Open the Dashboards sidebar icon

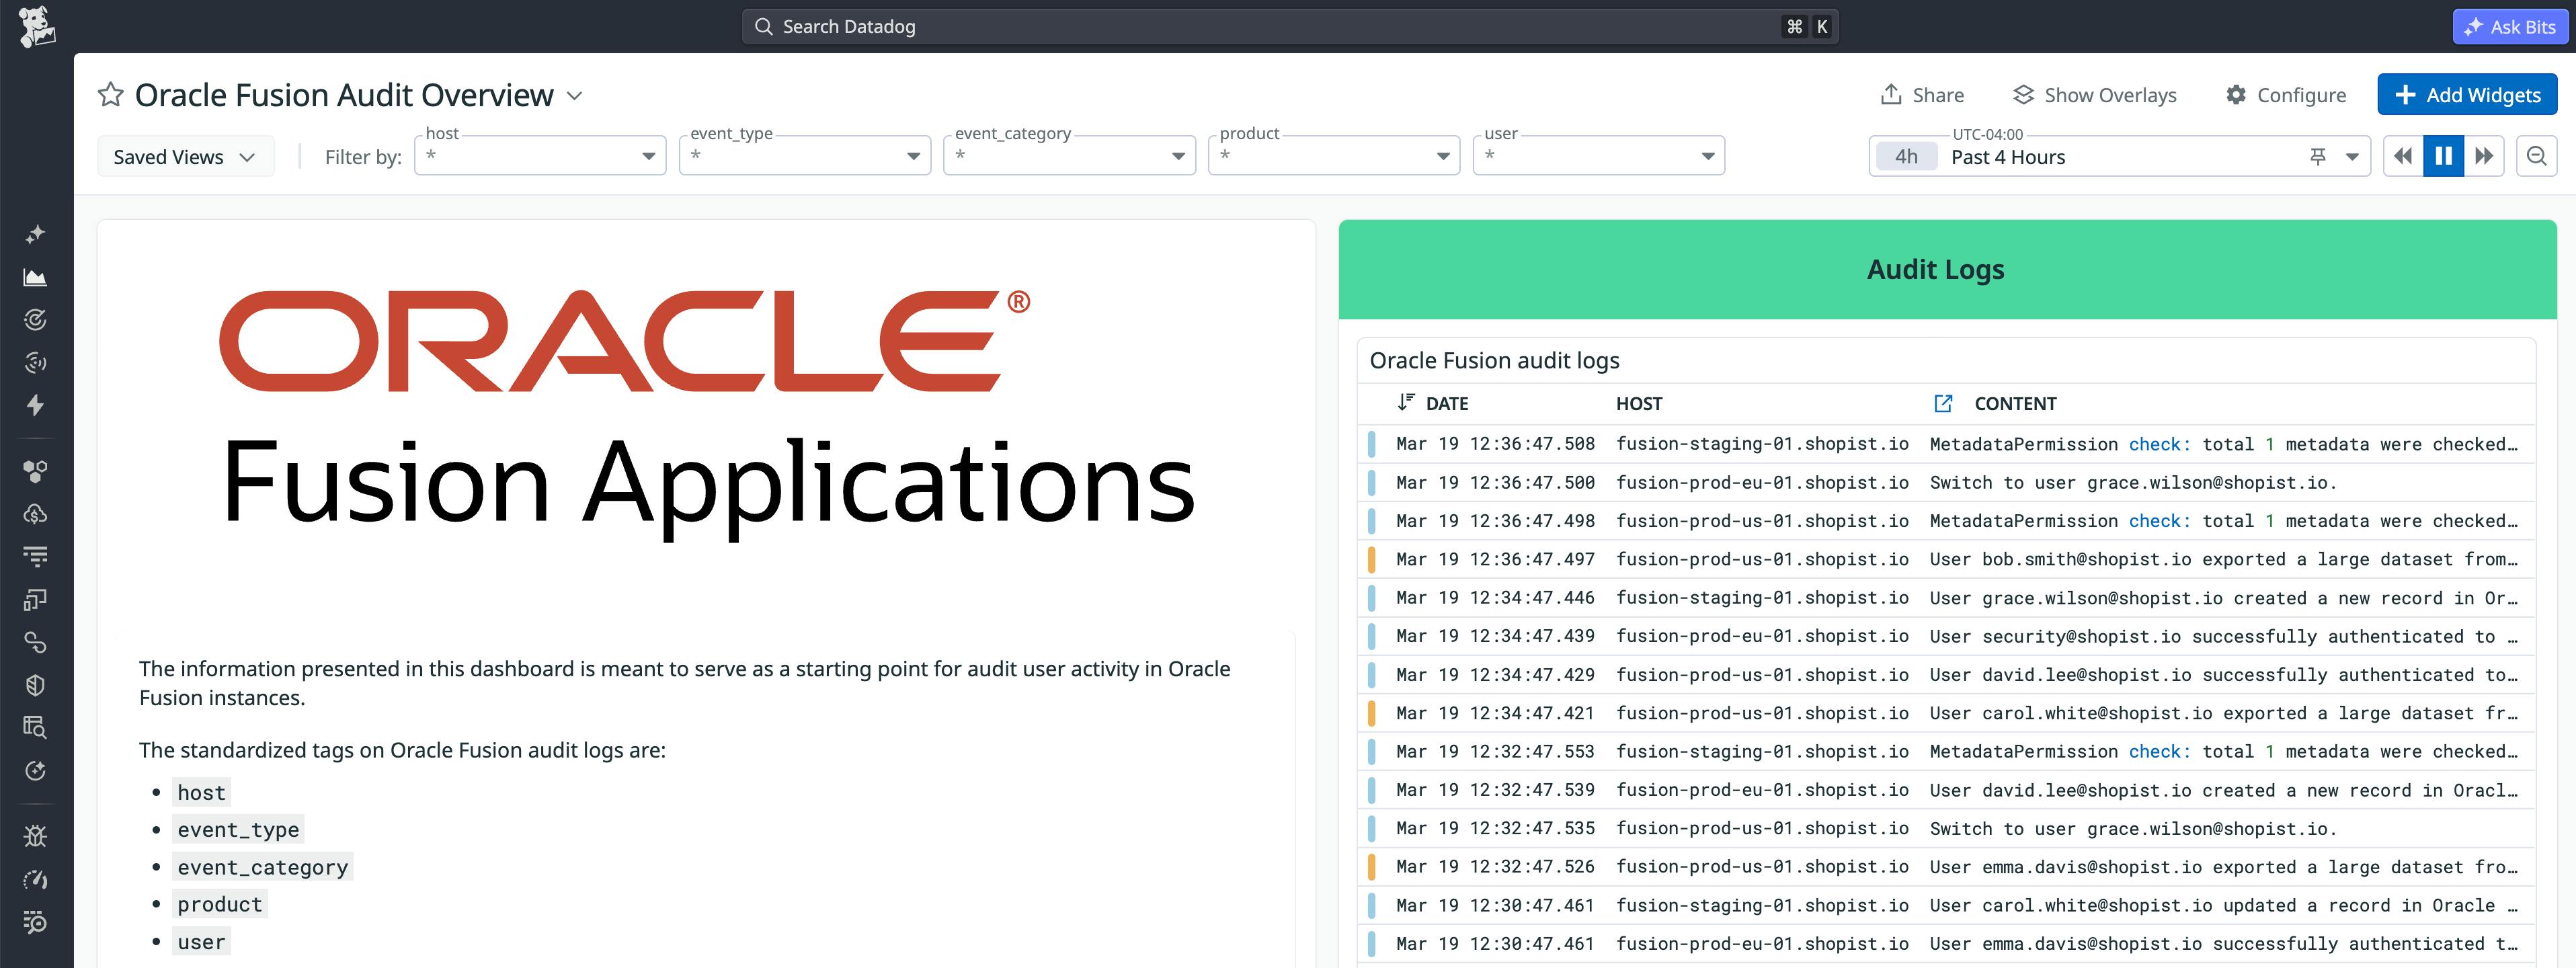(x=36, y=277)
